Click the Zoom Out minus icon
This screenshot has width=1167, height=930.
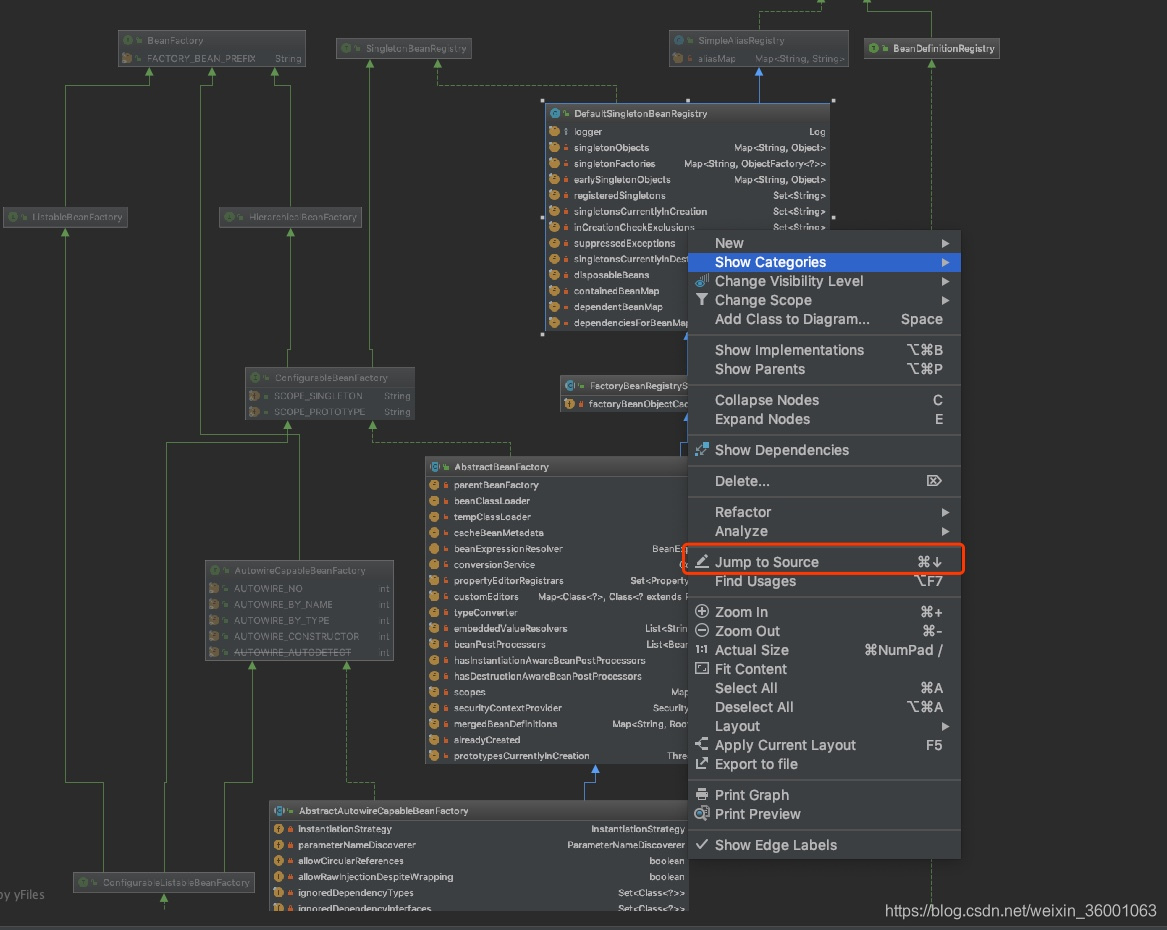coord(701,630)
